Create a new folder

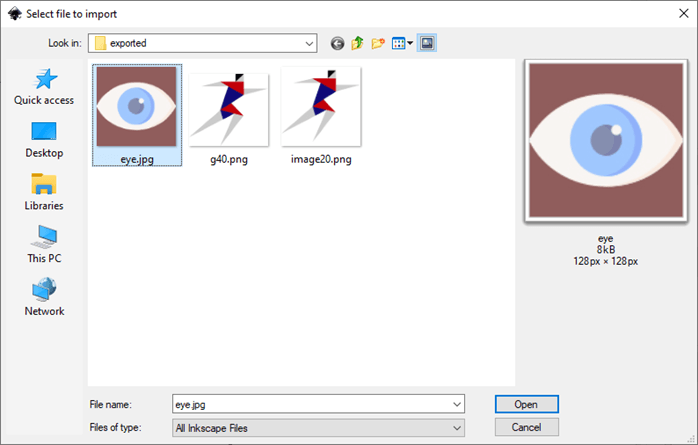tap(378, 43)
